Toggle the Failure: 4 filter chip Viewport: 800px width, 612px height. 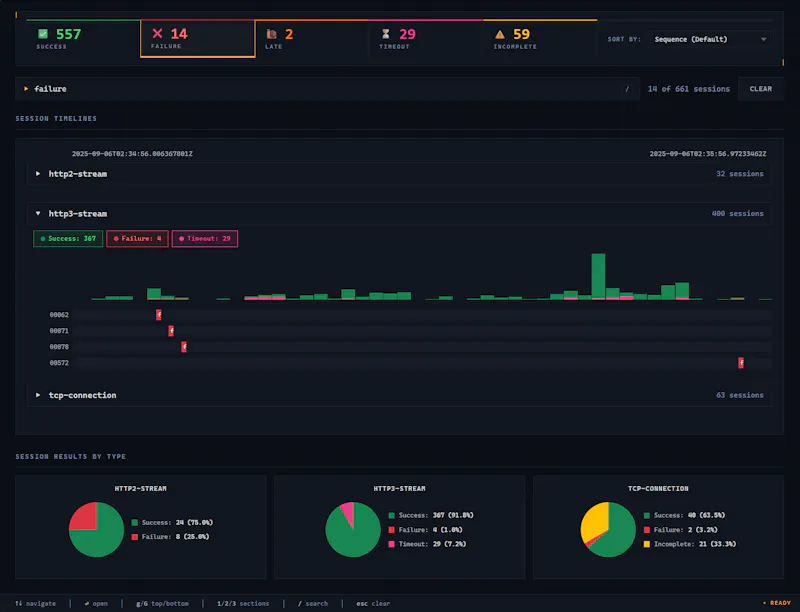(137, 239)
